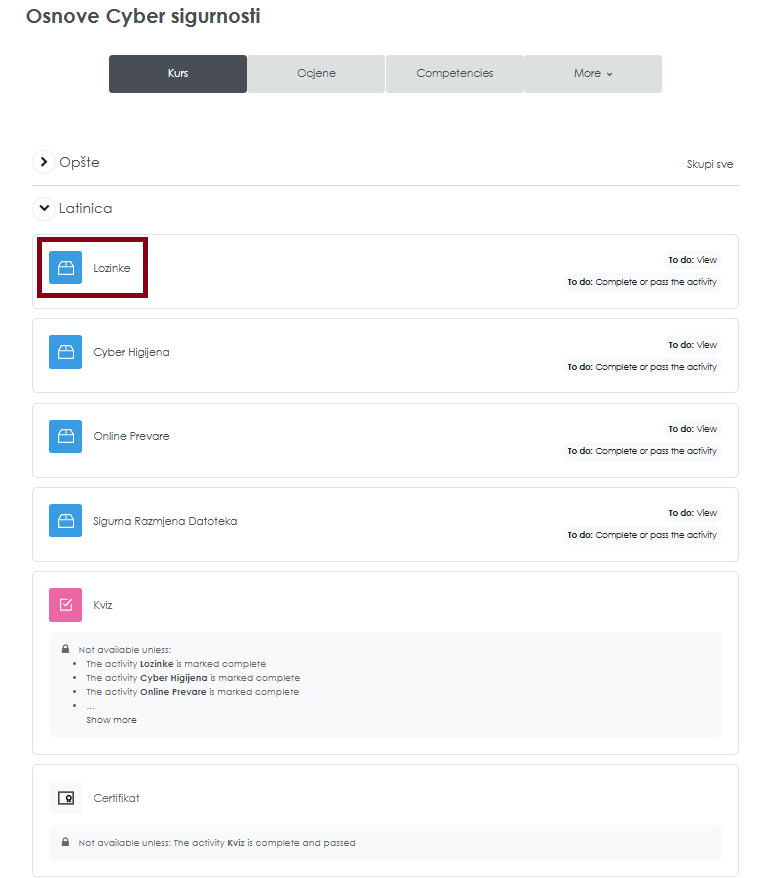This screenshot has height=878, width=759.
Task: Click the lock icon in Kviz restrictions
Action: pyautogui.click(x=65, y=649)
